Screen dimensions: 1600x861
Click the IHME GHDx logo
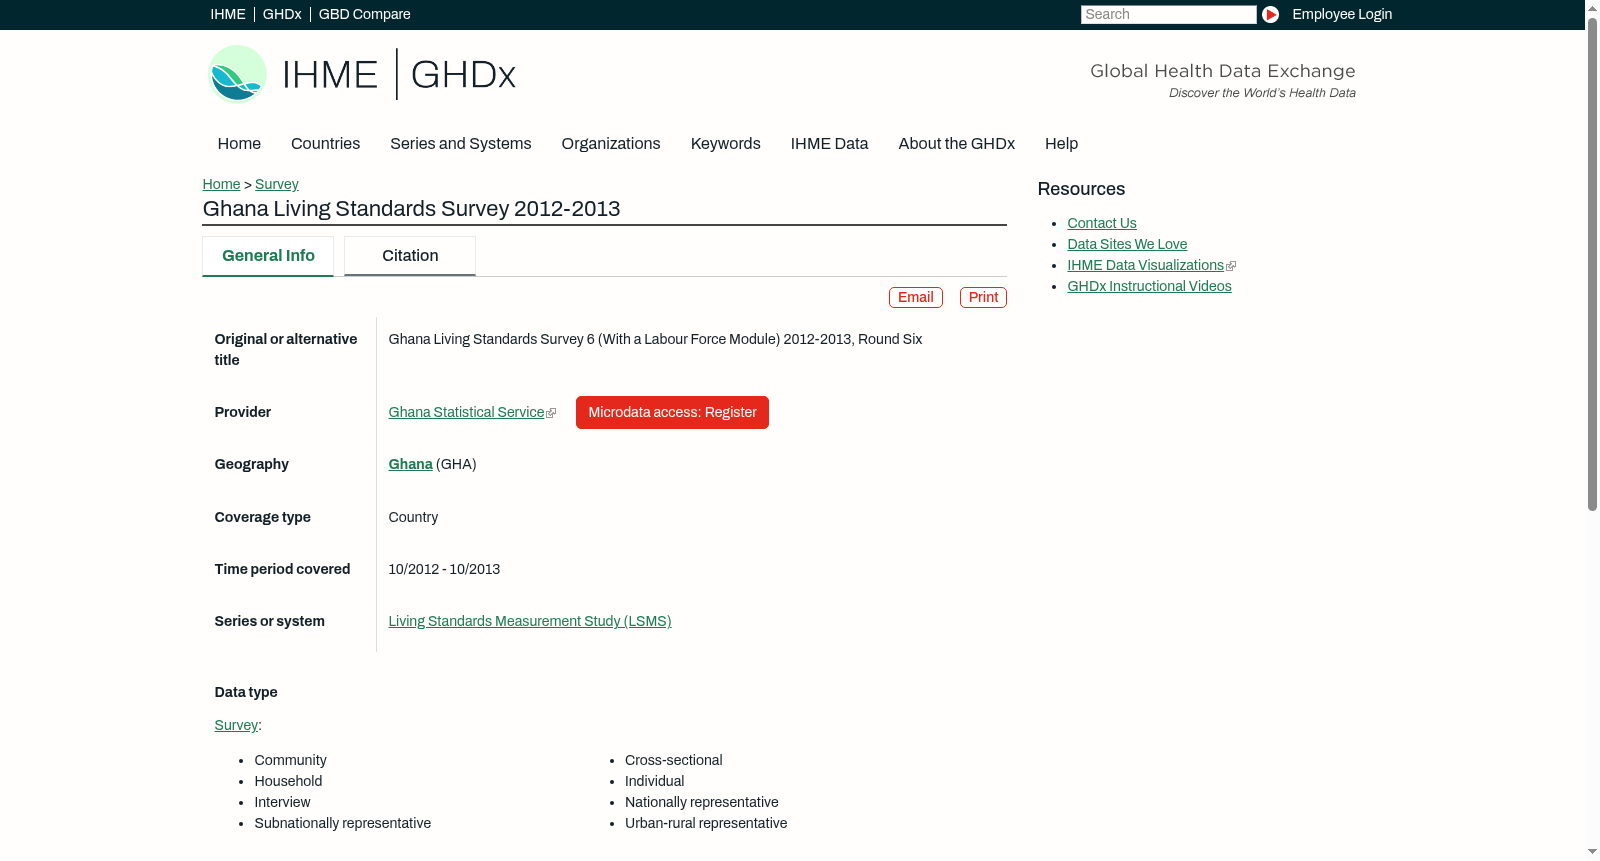pos(362,74)
